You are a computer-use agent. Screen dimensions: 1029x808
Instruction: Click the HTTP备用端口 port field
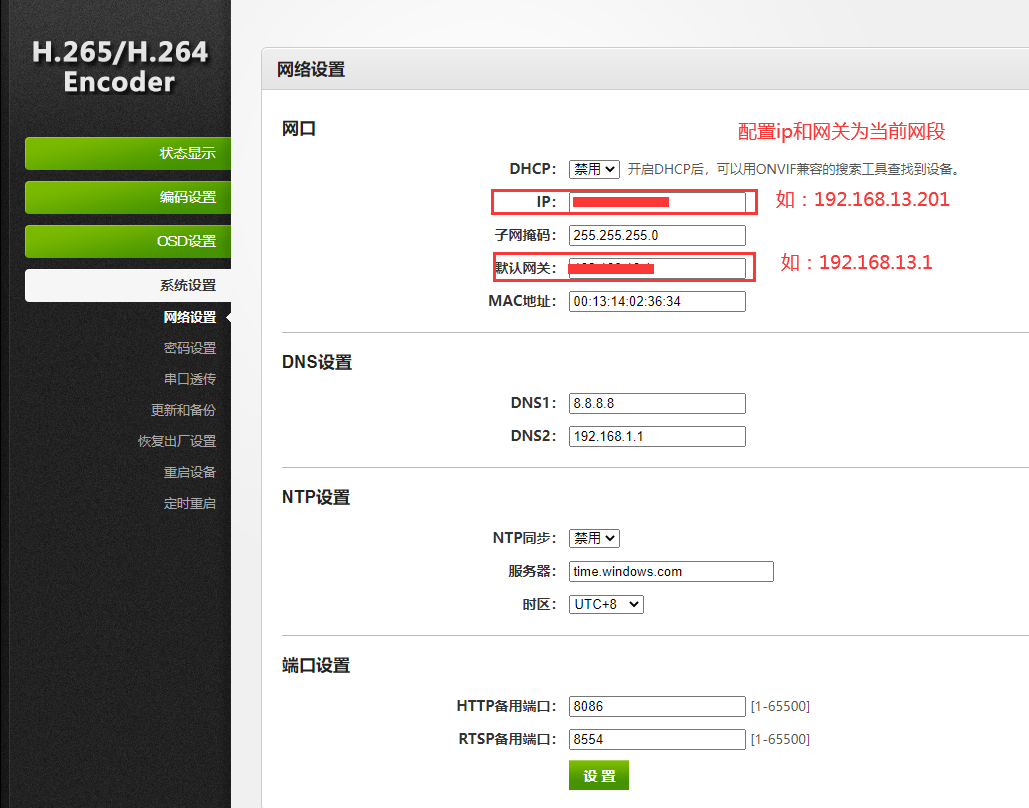coord(657,706)
